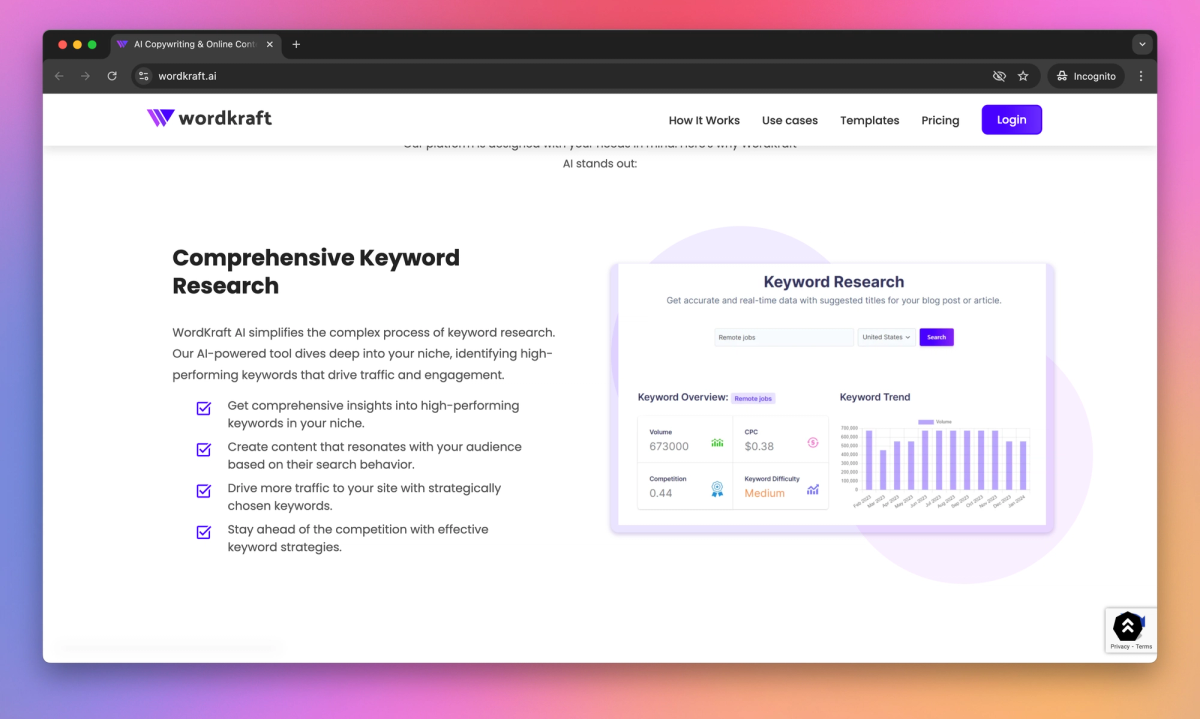Click the 'Keyword Trend' label
The height and width of the screenshot is (719, 1200).
pos(875,397)
